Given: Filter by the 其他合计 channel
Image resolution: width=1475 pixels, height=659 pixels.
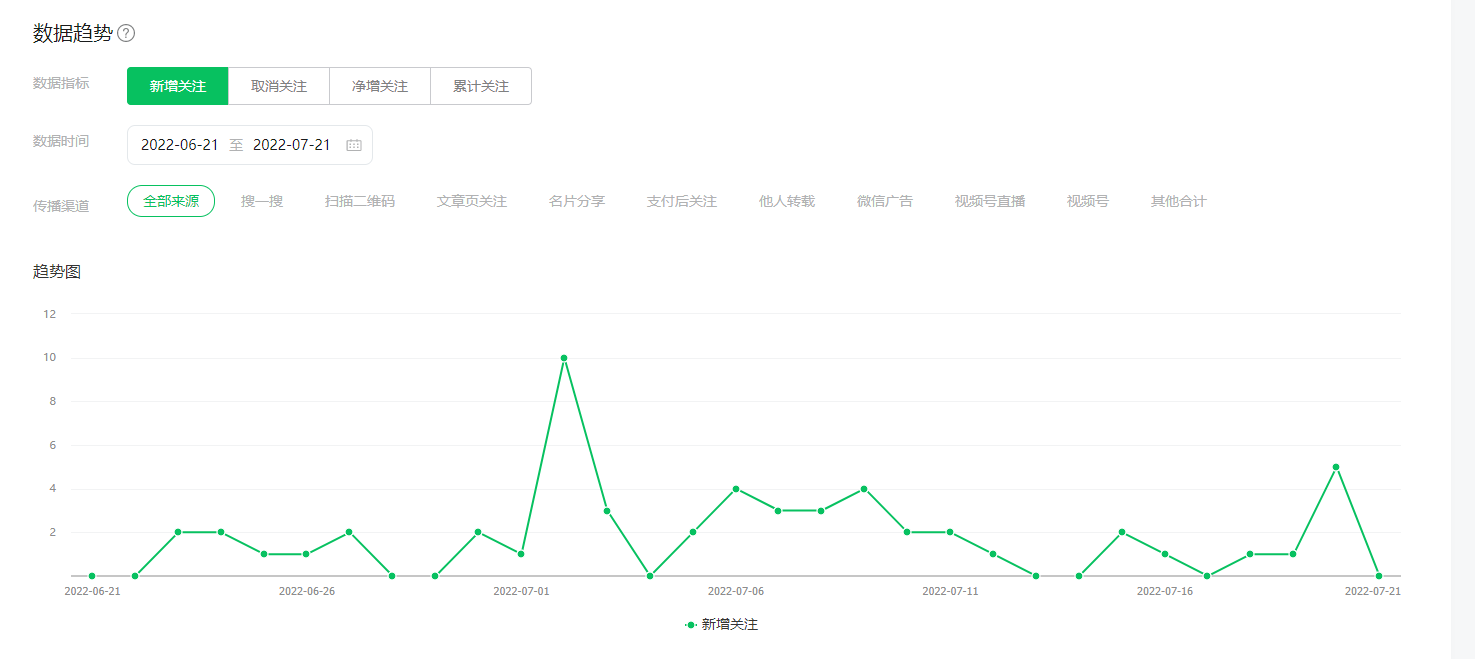Looking at the screenshot, I should point(1179,201).
